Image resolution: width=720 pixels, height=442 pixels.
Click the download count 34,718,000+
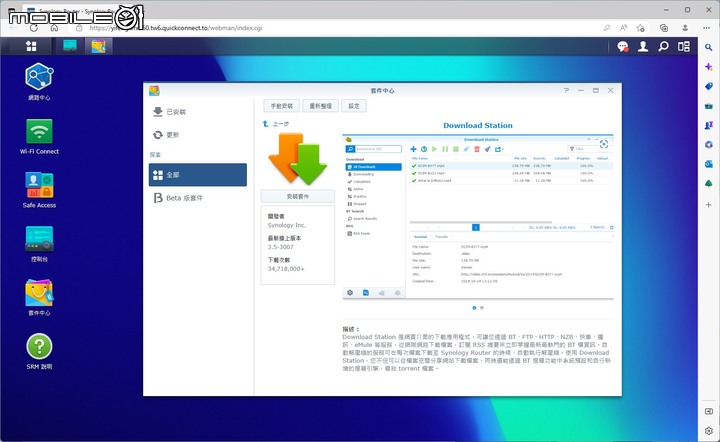pyautogui.click(x=286, y=269)
